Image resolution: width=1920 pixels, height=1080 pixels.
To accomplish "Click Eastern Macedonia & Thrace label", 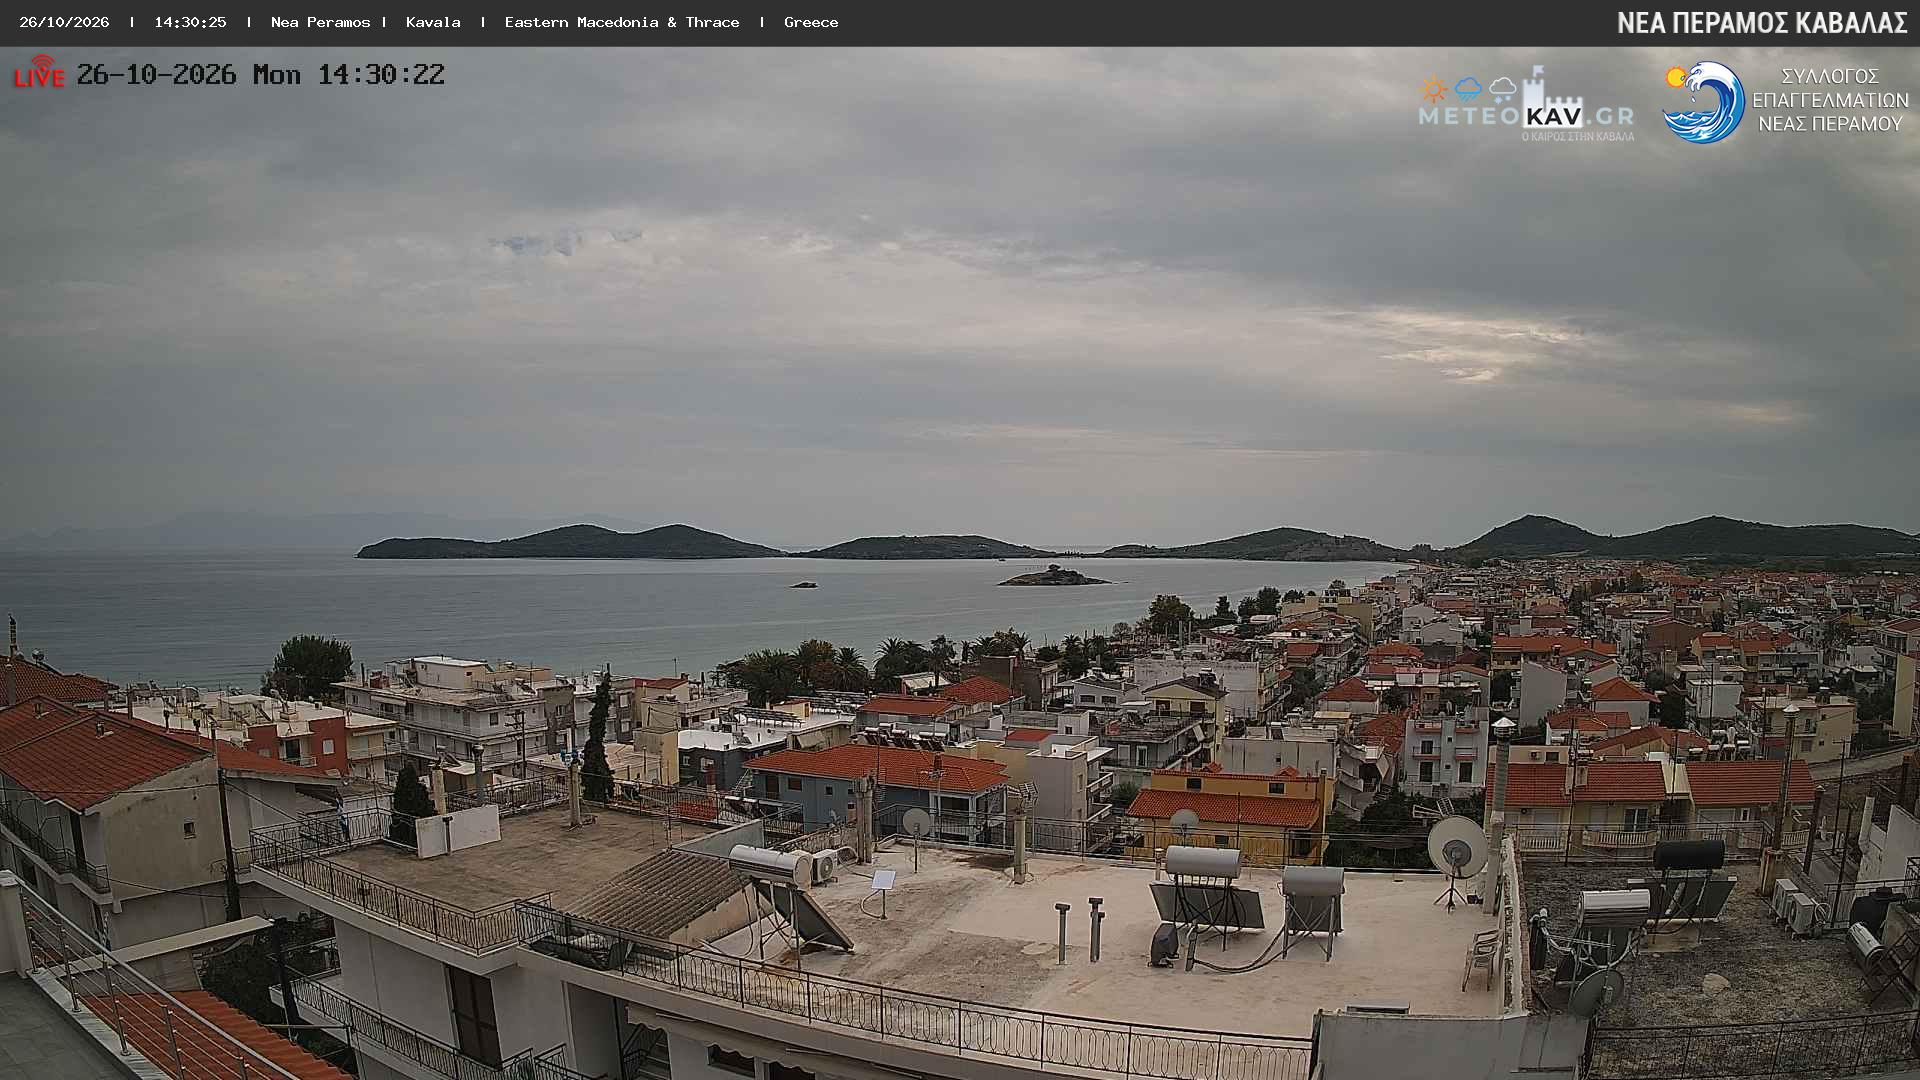I will coord(622,22).
